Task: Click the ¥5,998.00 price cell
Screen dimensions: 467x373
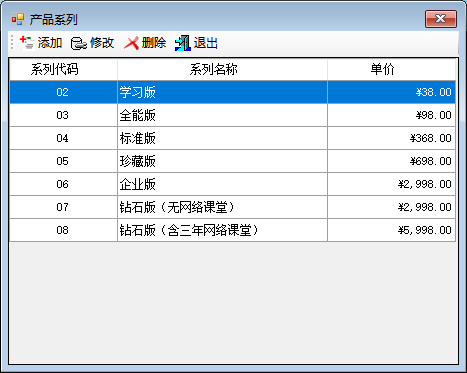Action: 391,230
